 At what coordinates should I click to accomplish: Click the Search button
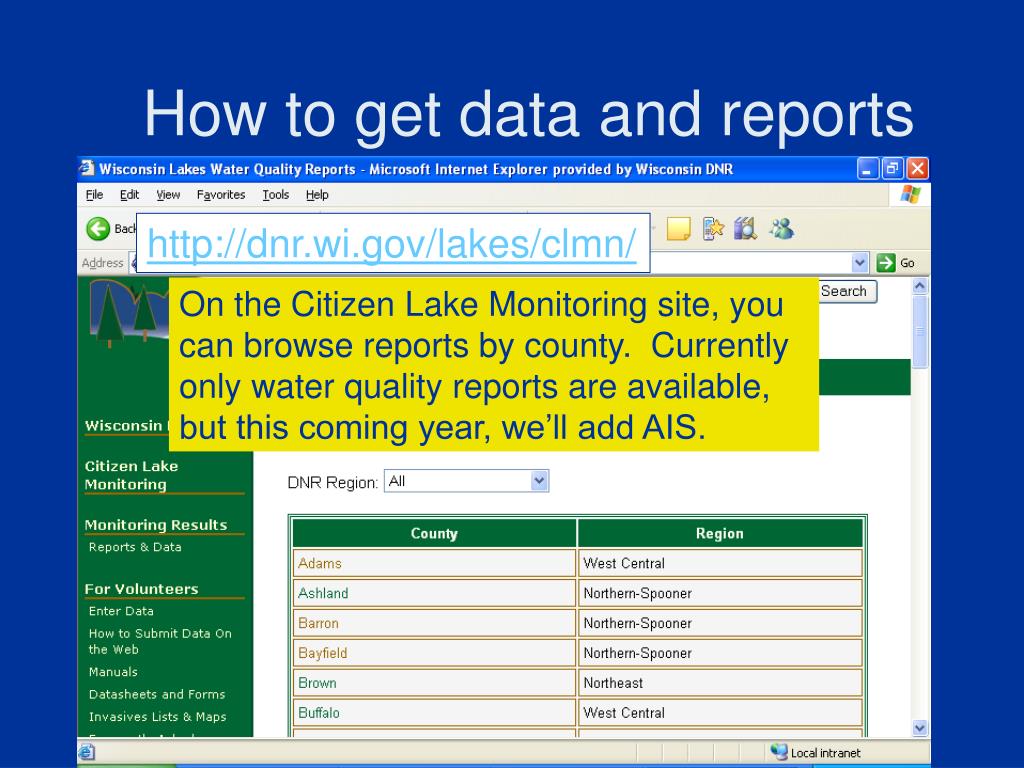tap(847, 291)
